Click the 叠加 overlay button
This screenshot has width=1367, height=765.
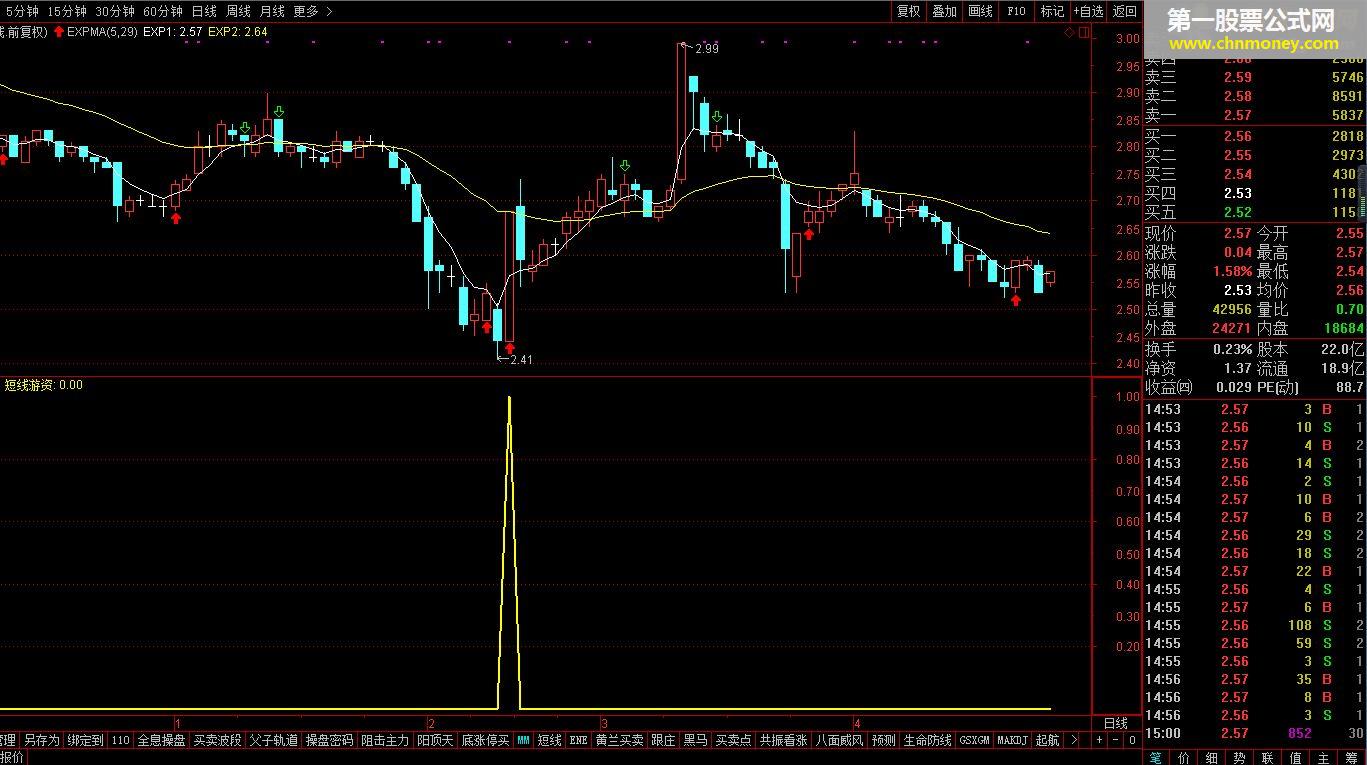point(944,11)
